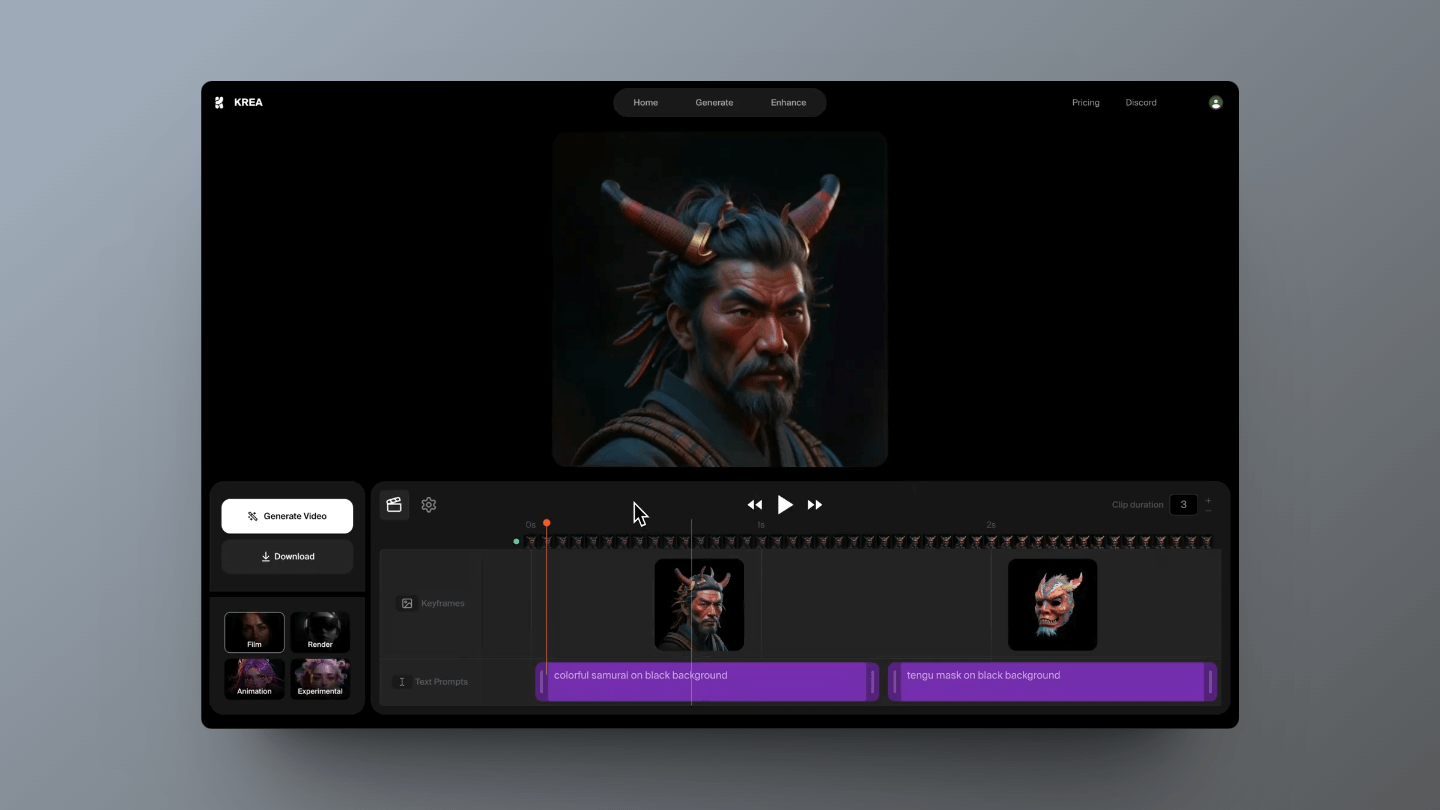The width and height of the screenshot is (1440, 810).
Task: Open the Enhance tab
Action: 788,103
